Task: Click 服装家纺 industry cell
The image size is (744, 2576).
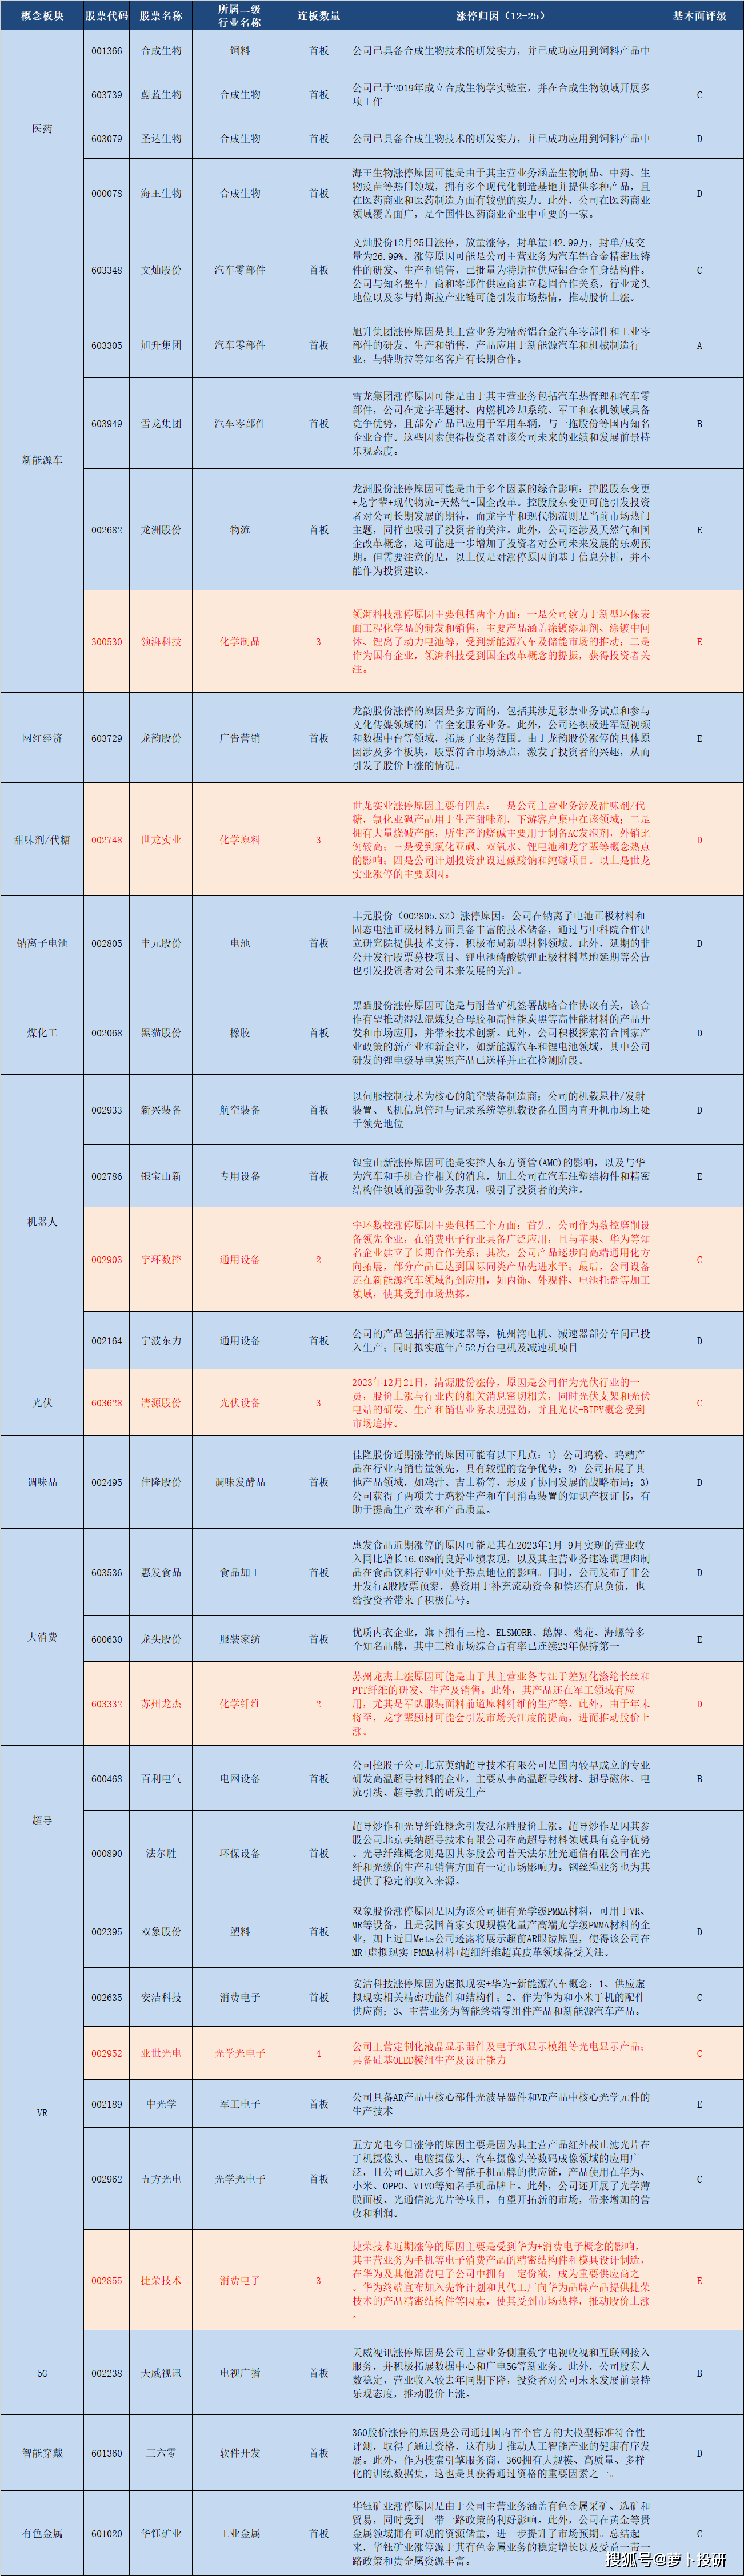Action: tap(240, 1640)
